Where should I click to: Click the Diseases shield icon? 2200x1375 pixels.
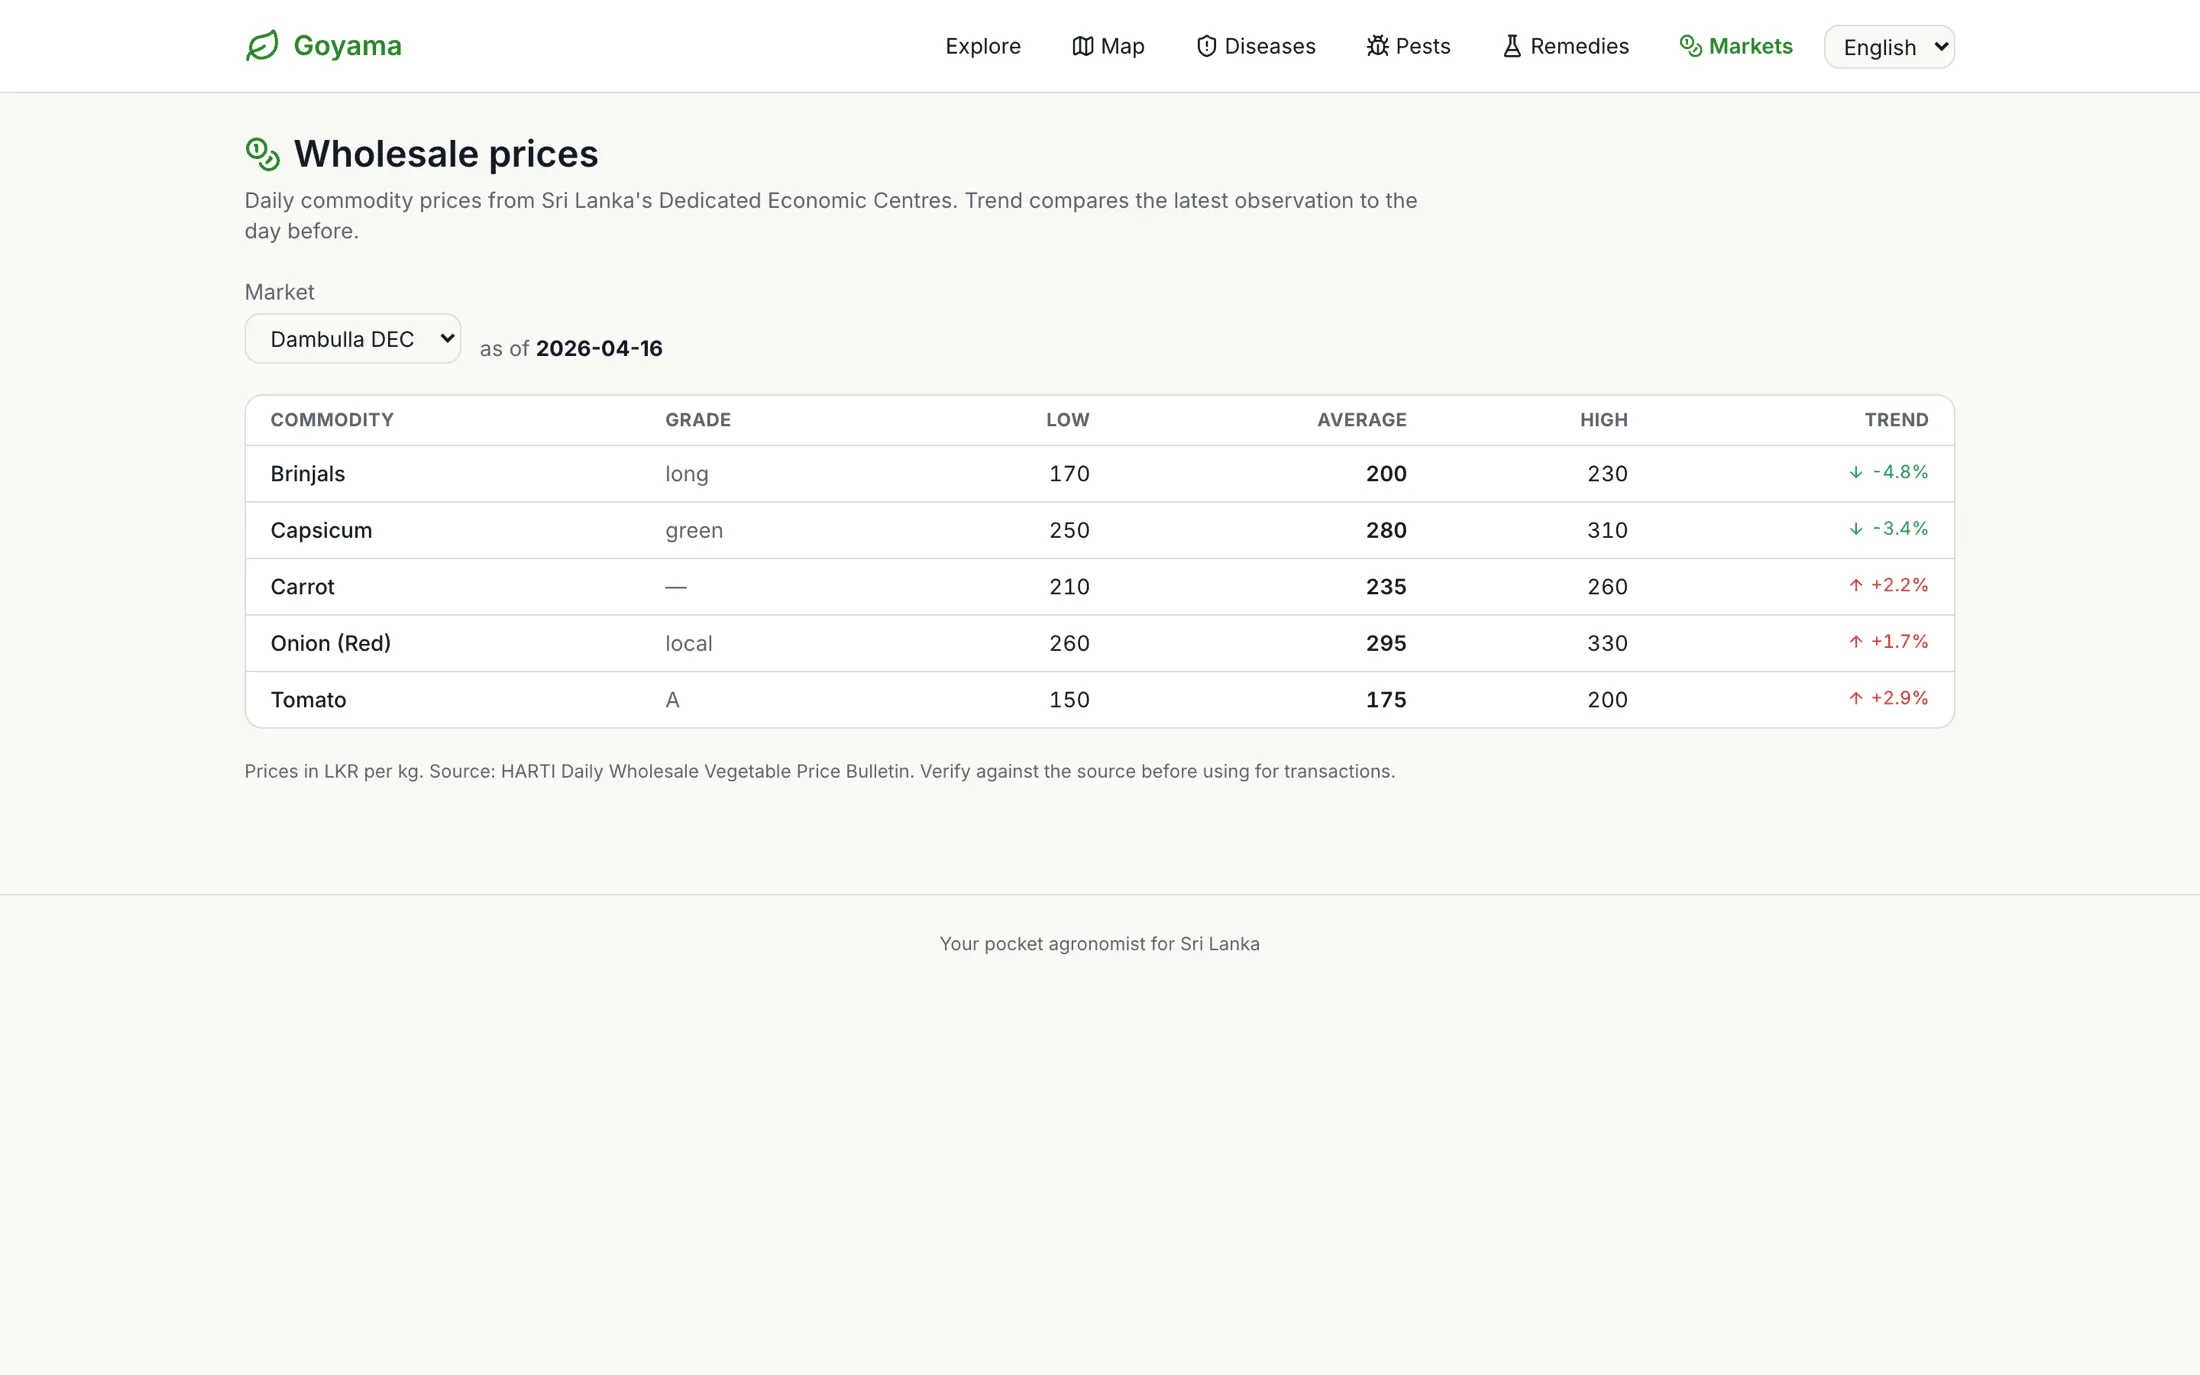tap(1206, 46)
